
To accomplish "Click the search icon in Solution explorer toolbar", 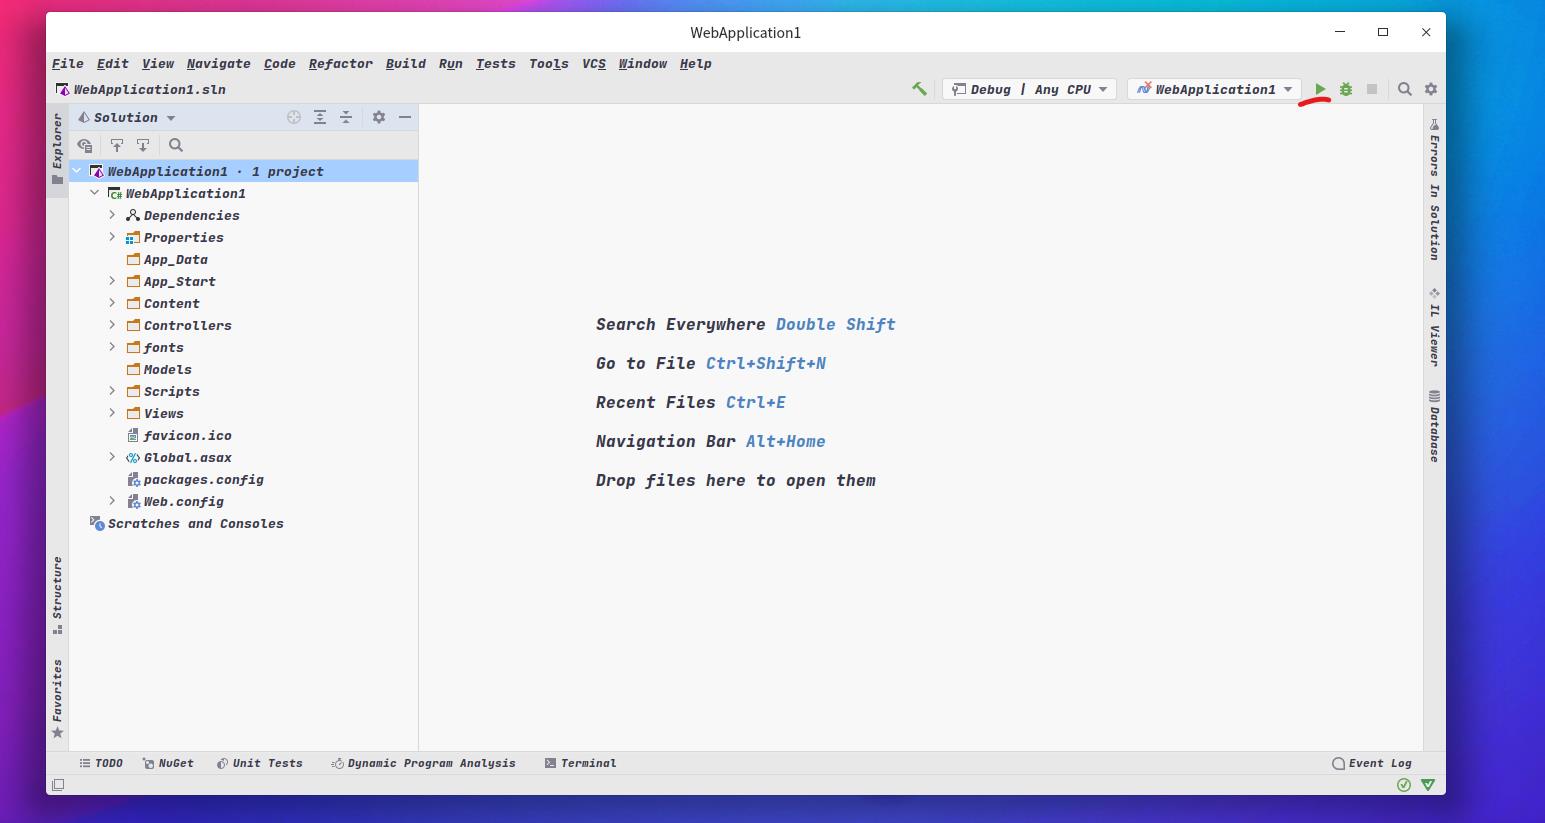I will 176,145.
